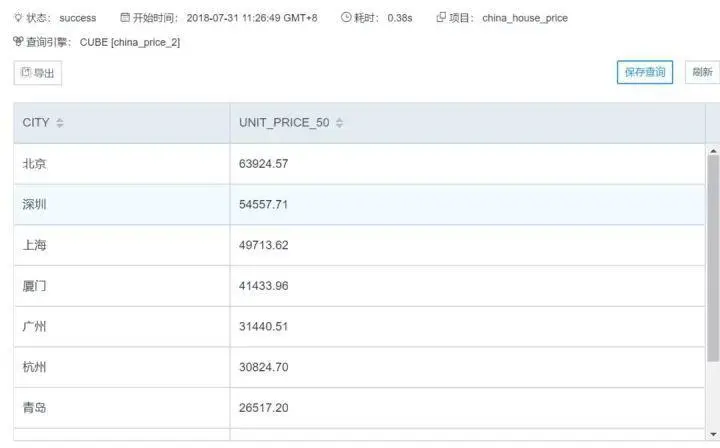Click the 63924.57 price value
This screenshot has width=720, height=448.
click(264, 164)
